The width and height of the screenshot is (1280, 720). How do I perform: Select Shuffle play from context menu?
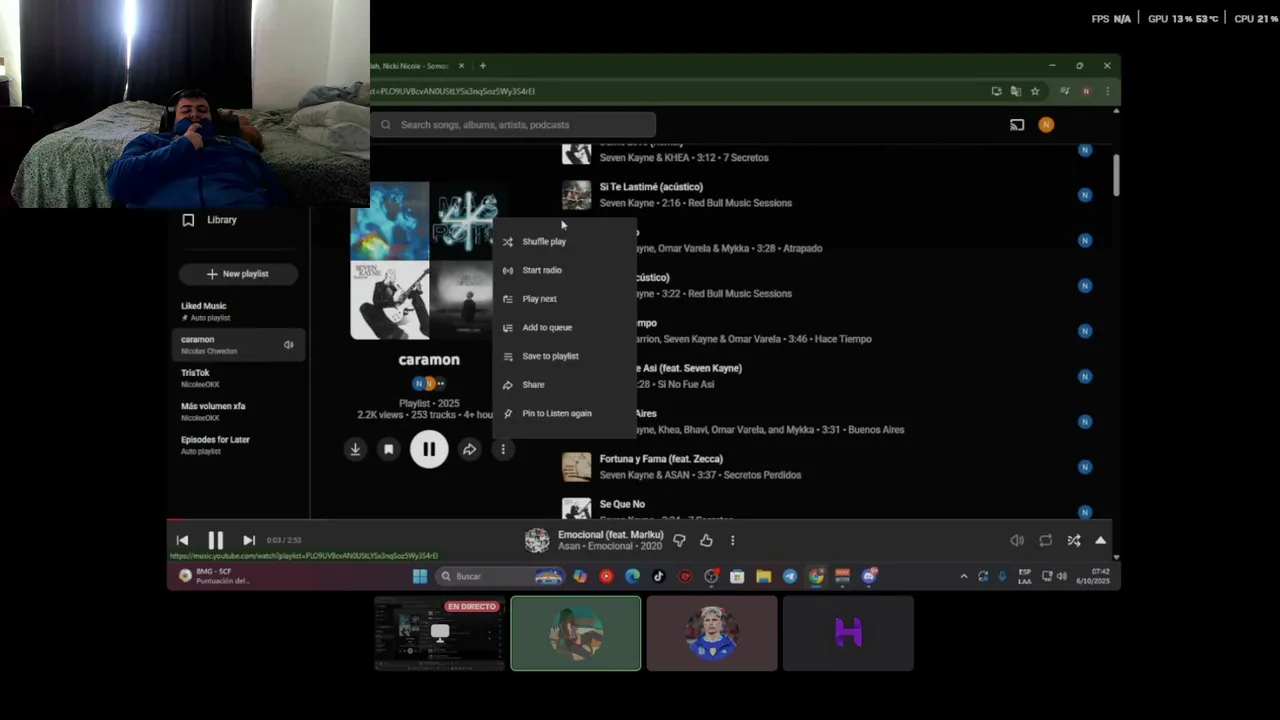pos(564,241)
